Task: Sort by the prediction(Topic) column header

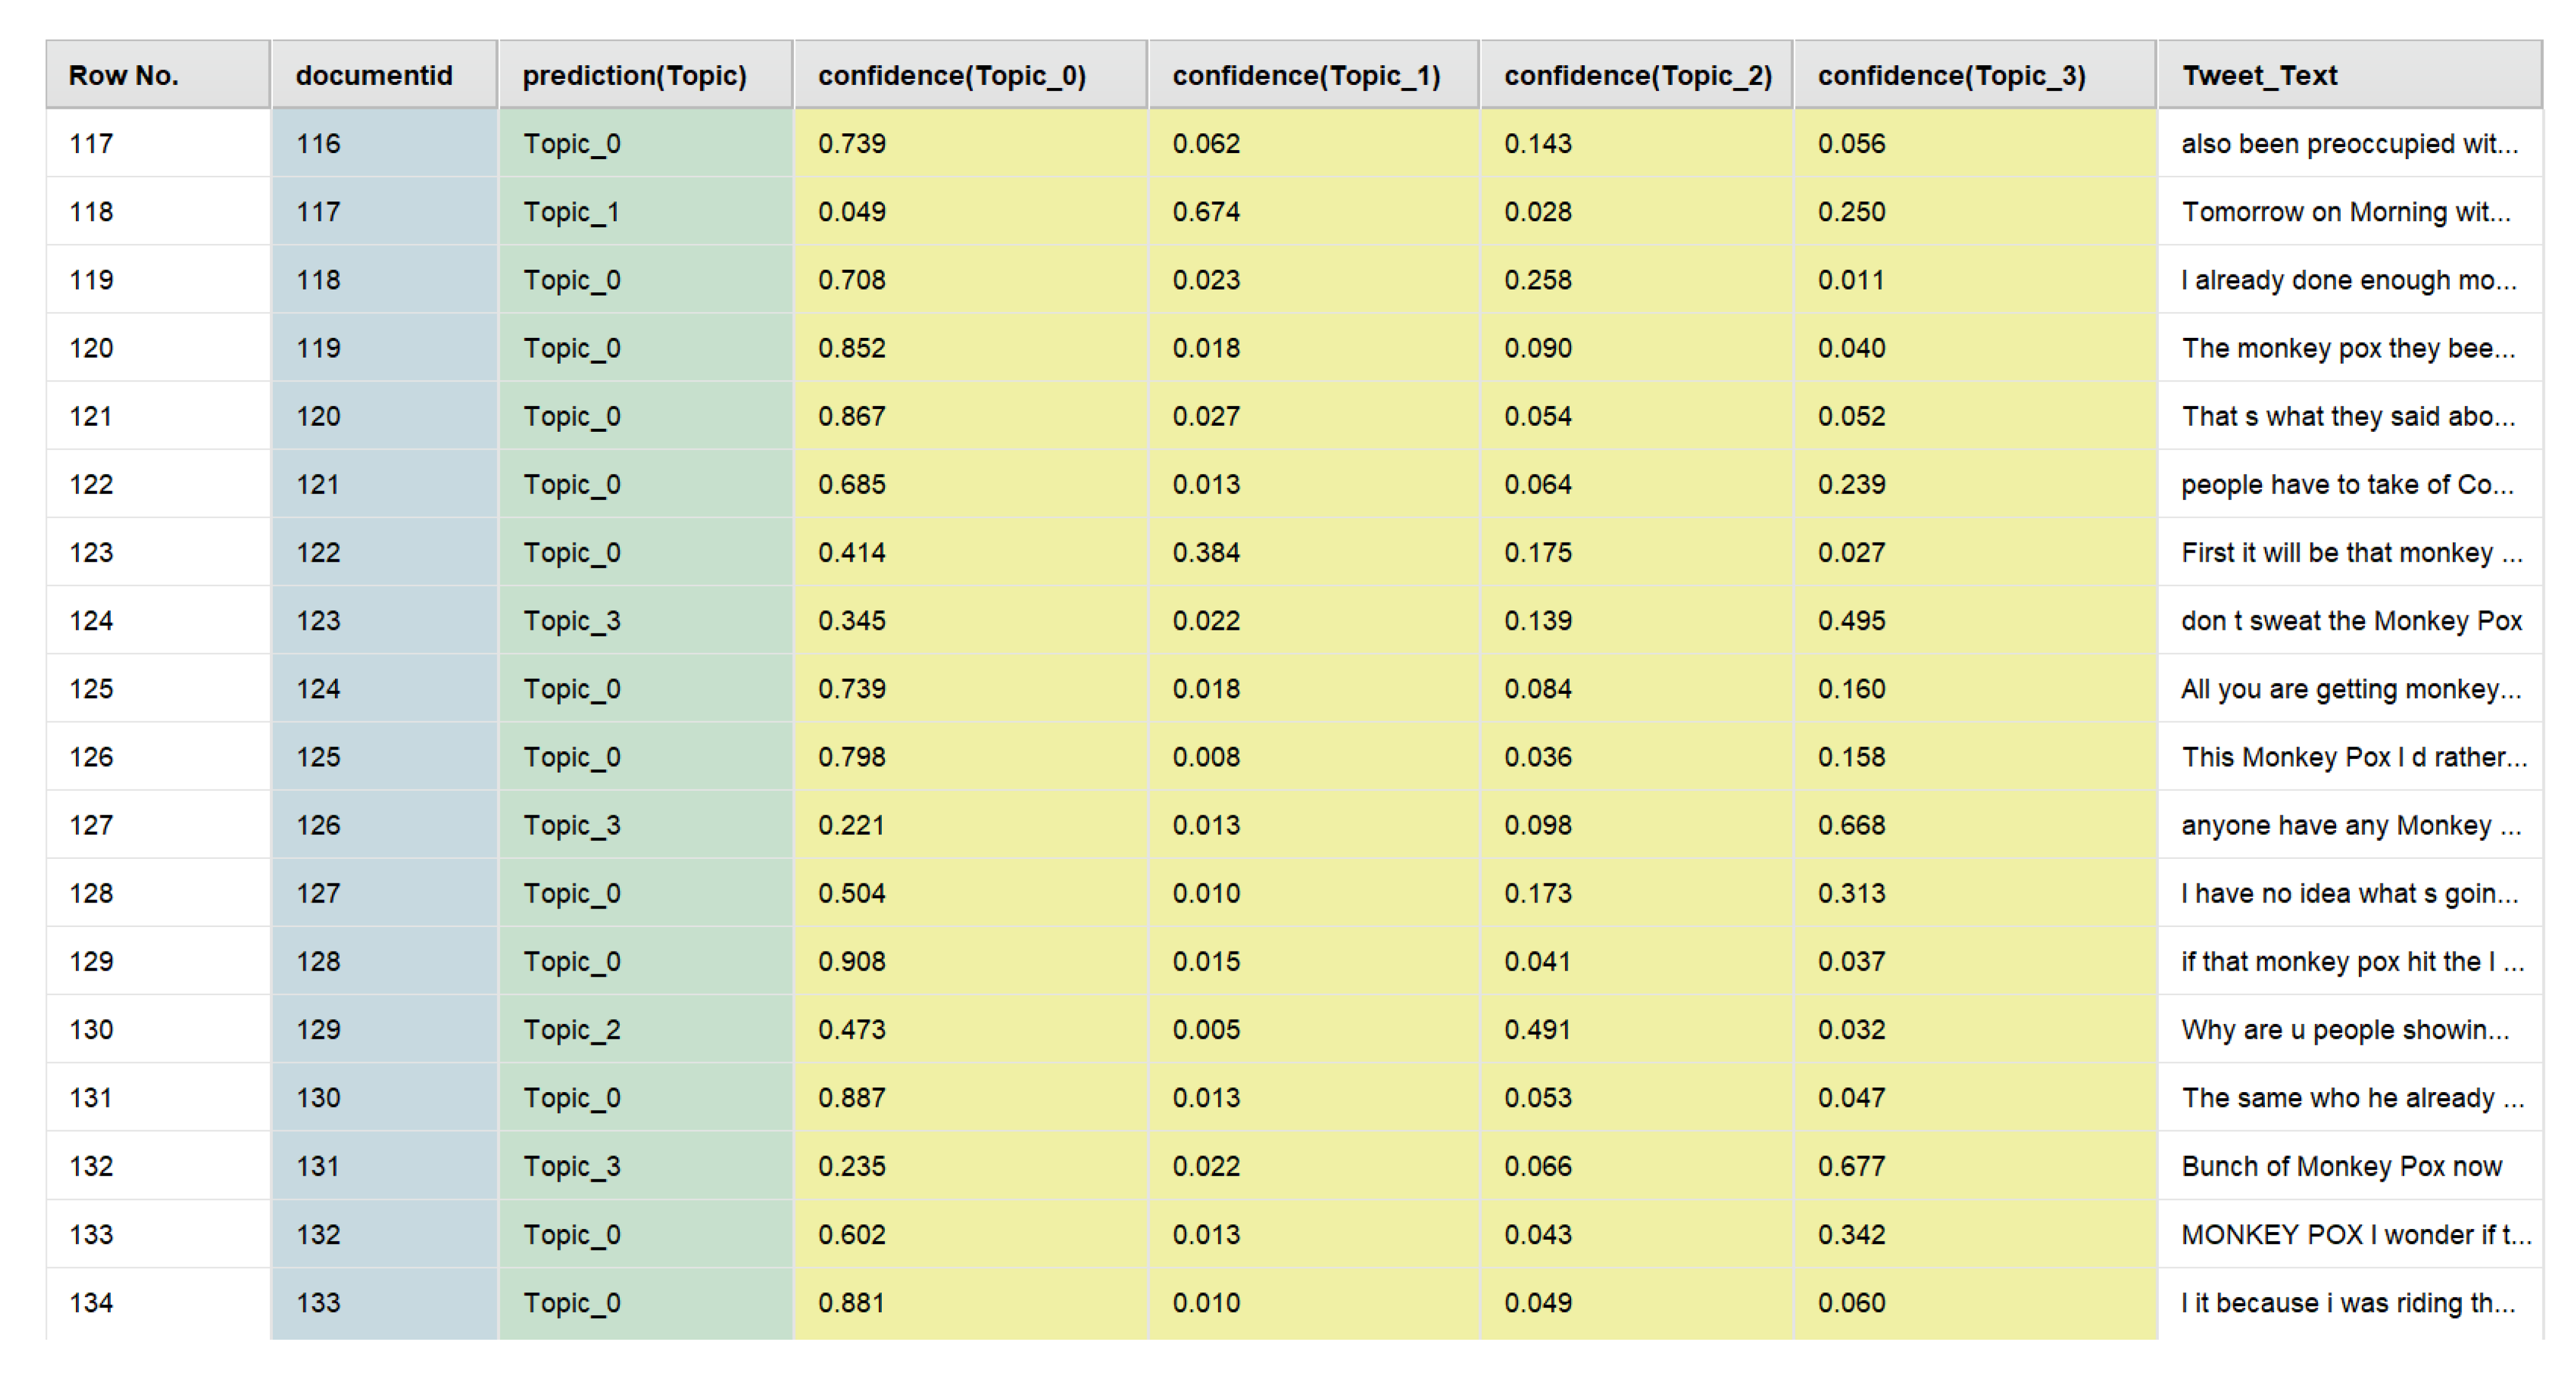Action: [634, 75]
